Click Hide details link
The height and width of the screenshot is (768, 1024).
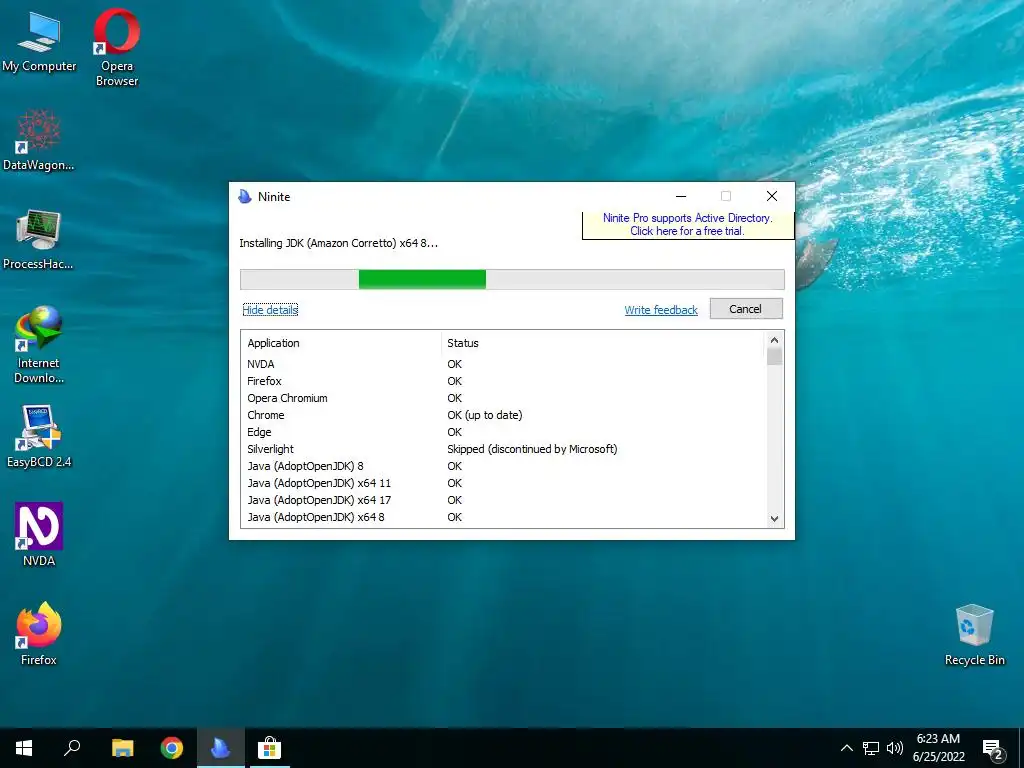pos(270,310)
